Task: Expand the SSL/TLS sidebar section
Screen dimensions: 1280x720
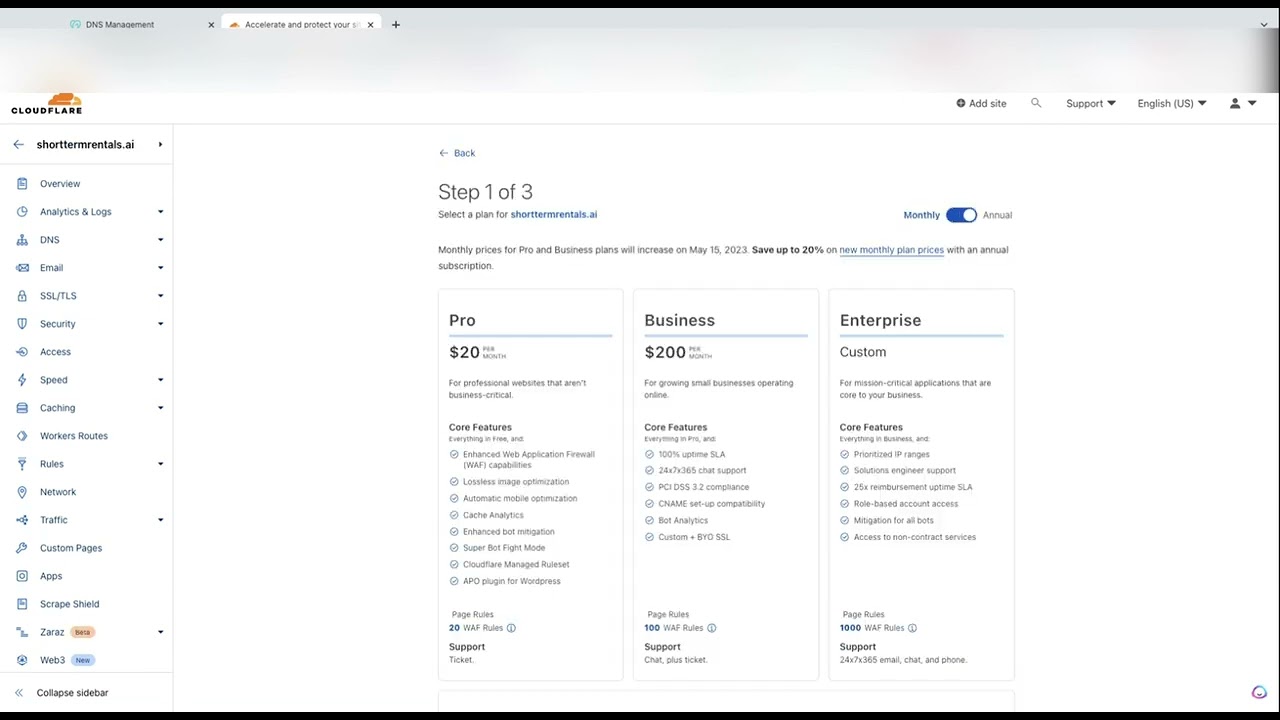Action: click(x=160, y=296)
